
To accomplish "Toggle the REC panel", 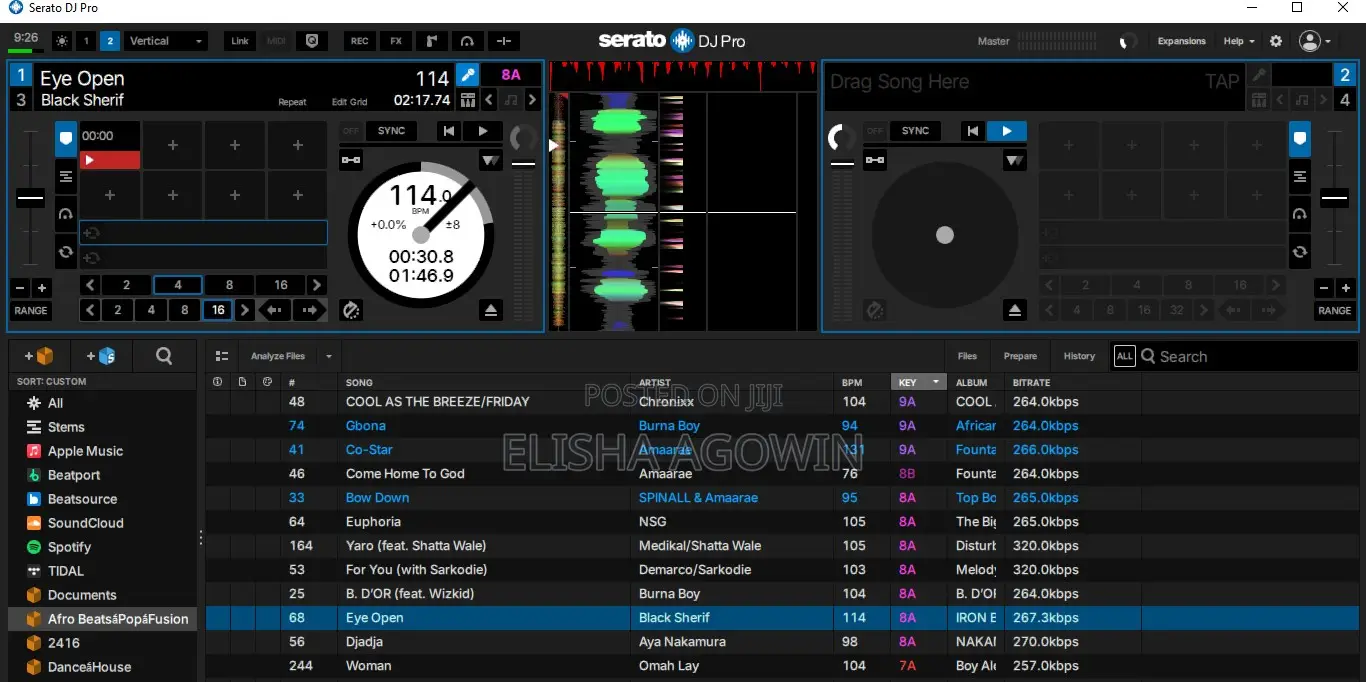I will [x=359, y=41].
